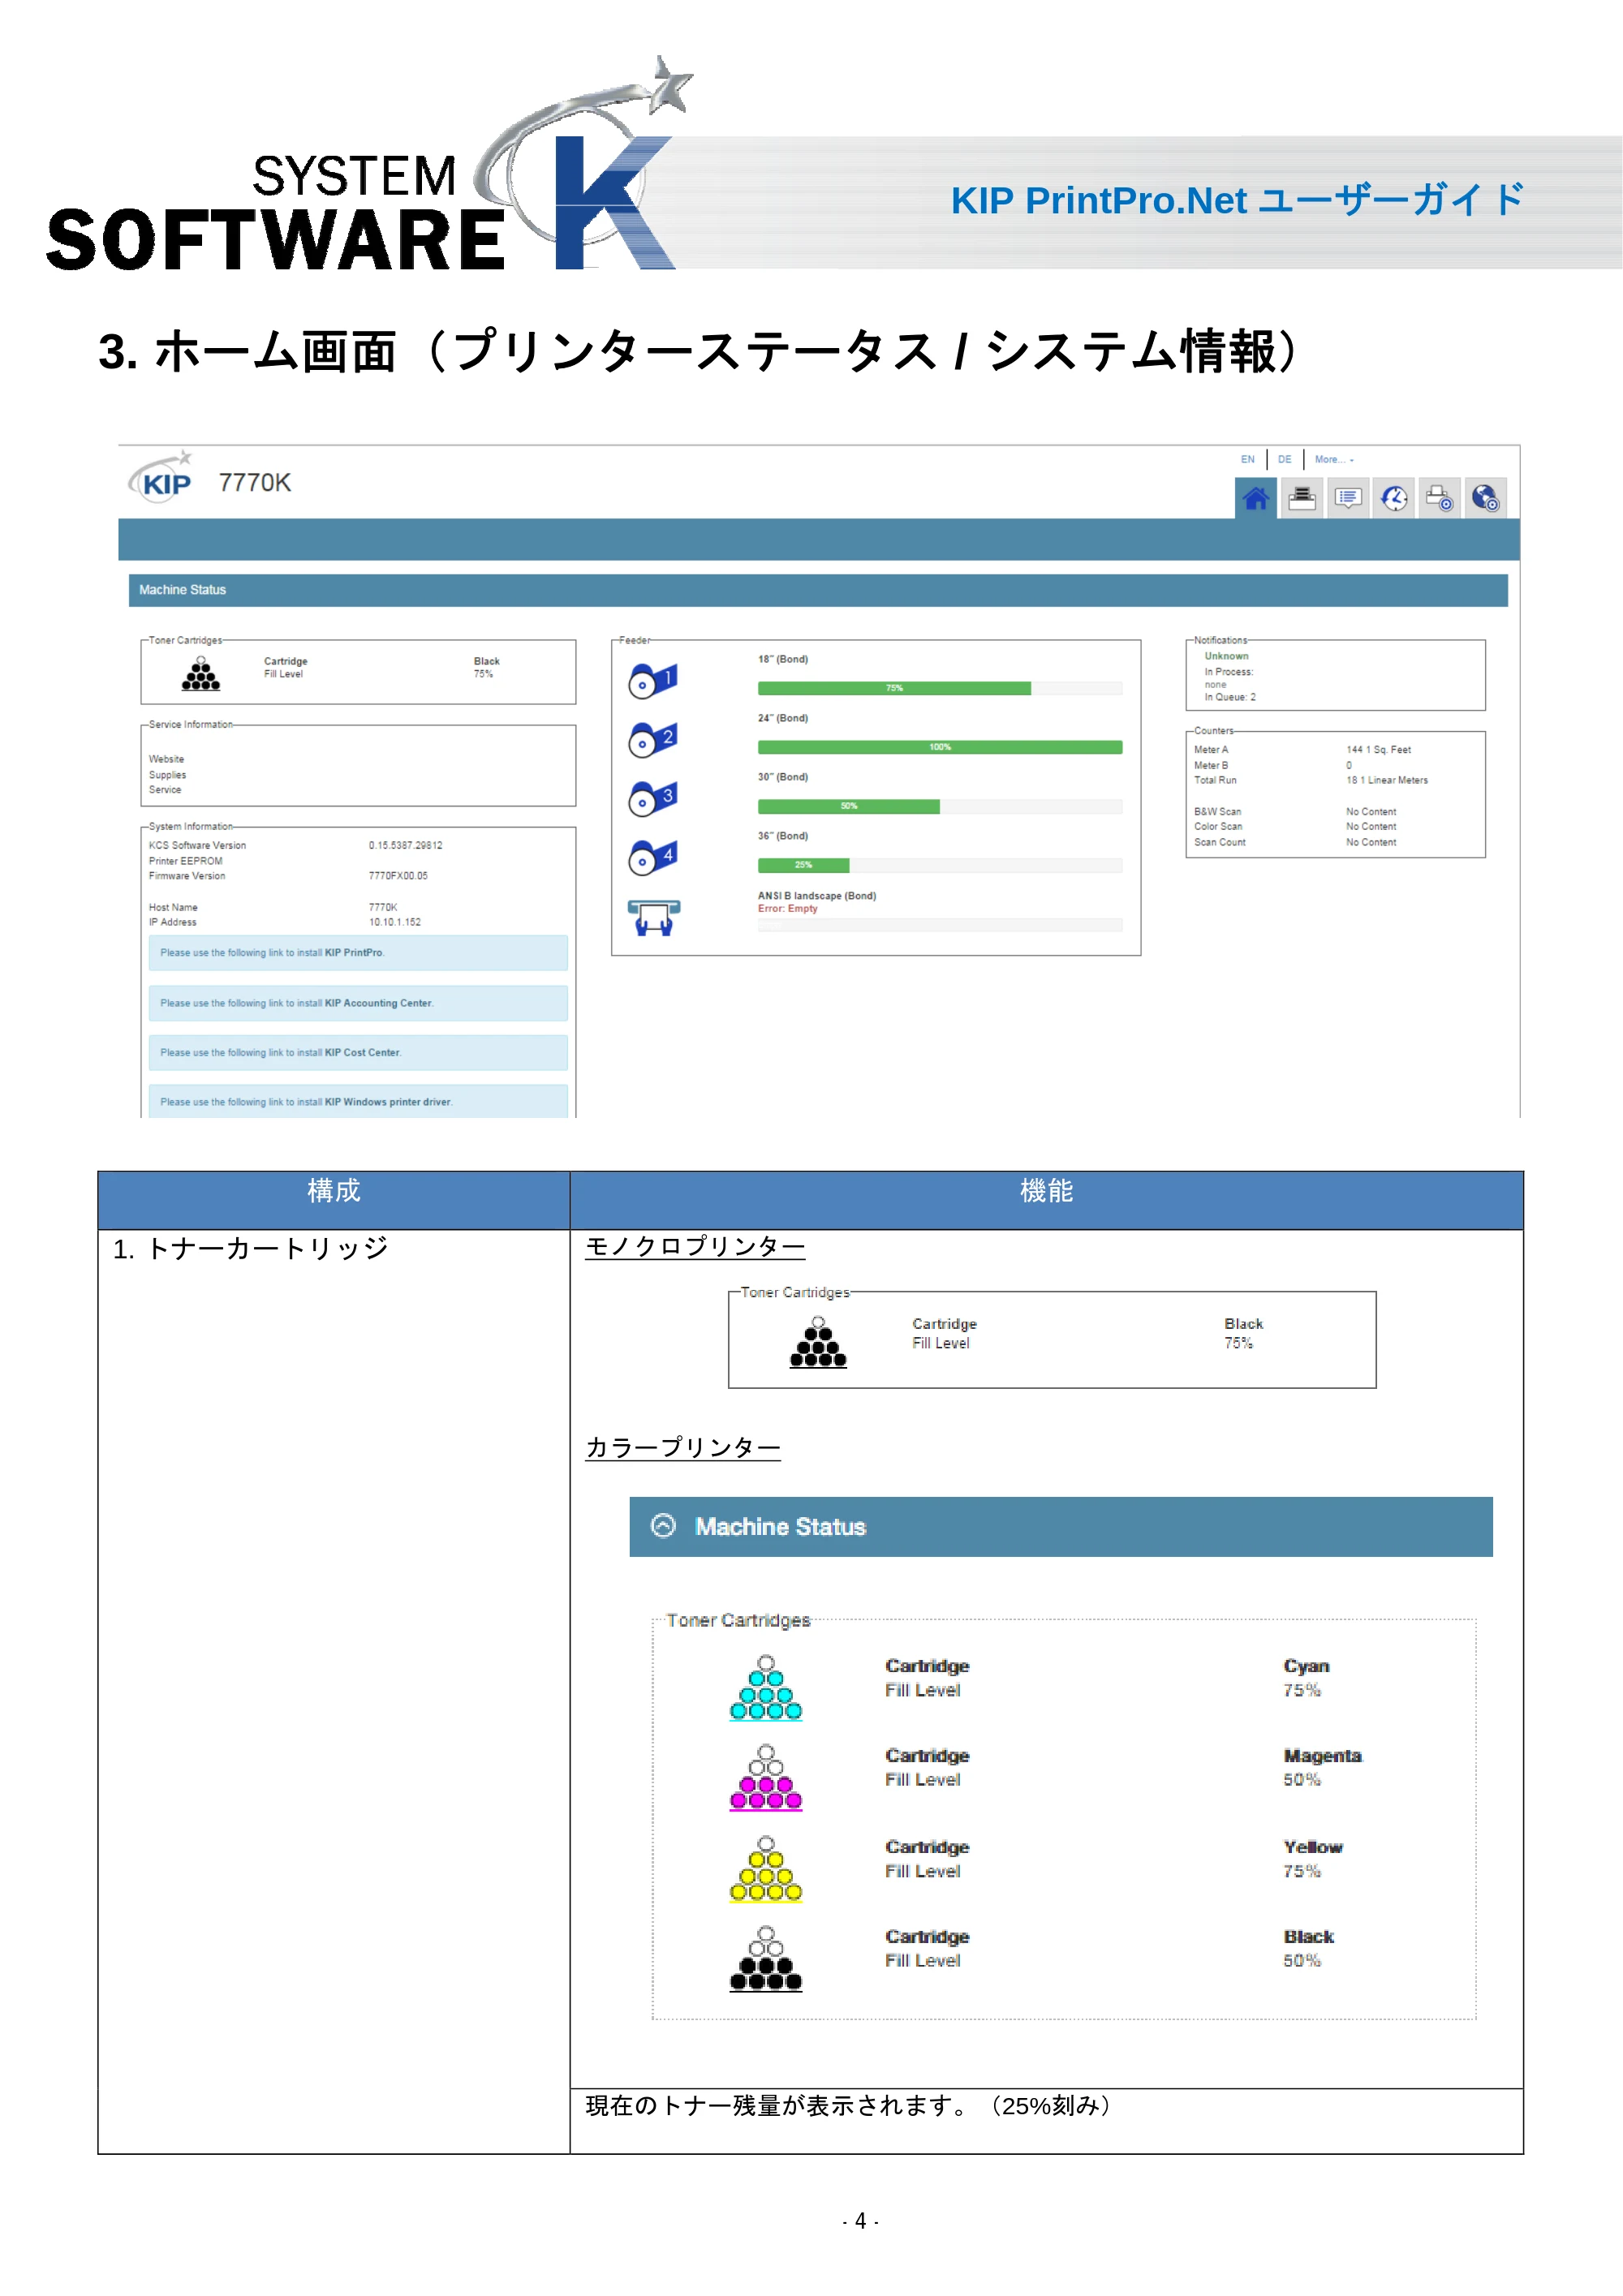Click the 75% bar for 18" Bond
1623x2296 pixels.
coord(894,688)
